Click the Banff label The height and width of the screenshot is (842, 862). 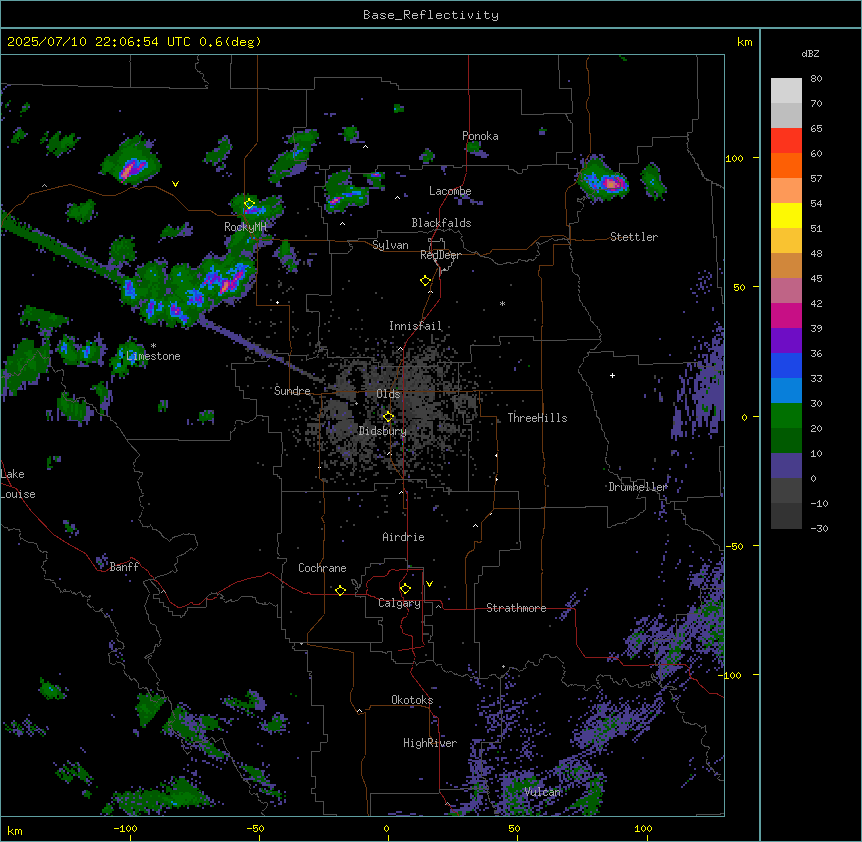tap(124, 567)
